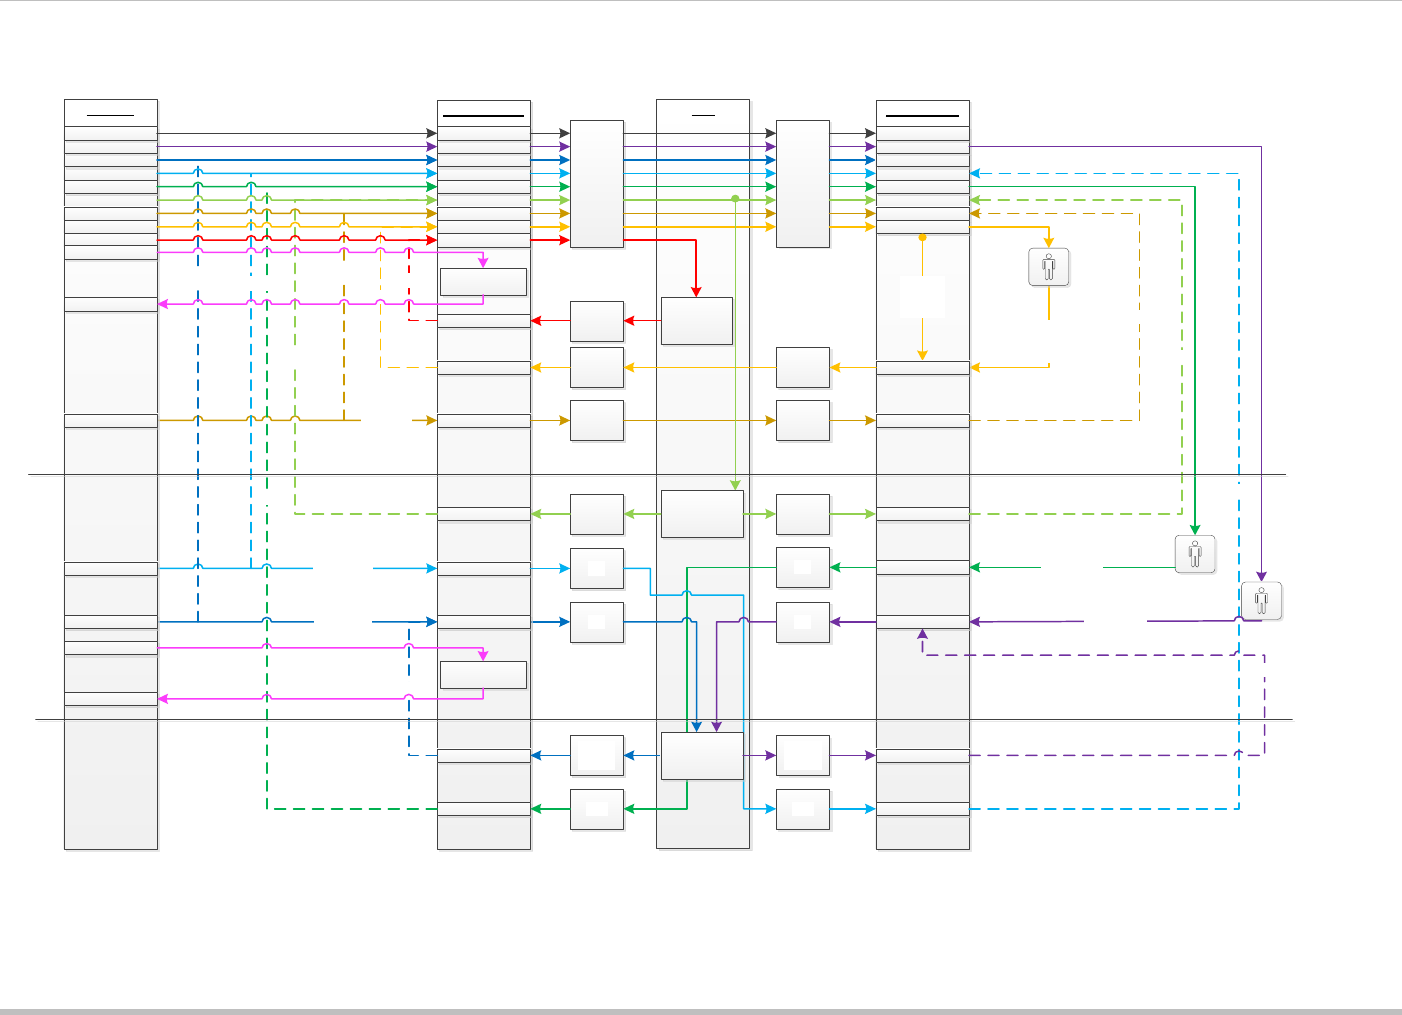Select rightmost column row emitting bottom dashed purple line
The height and width of the screenshot is (1015, 1402).
click(x=923, y=756)
